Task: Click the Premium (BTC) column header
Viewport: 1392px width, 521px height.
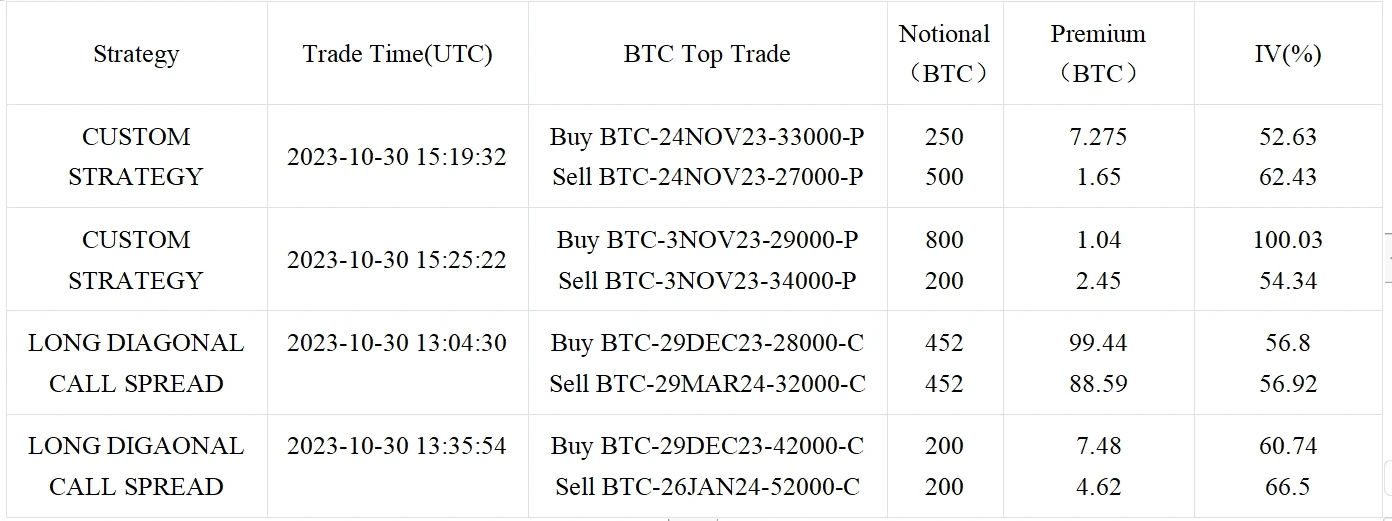Action: click(x=1097, y=54)
